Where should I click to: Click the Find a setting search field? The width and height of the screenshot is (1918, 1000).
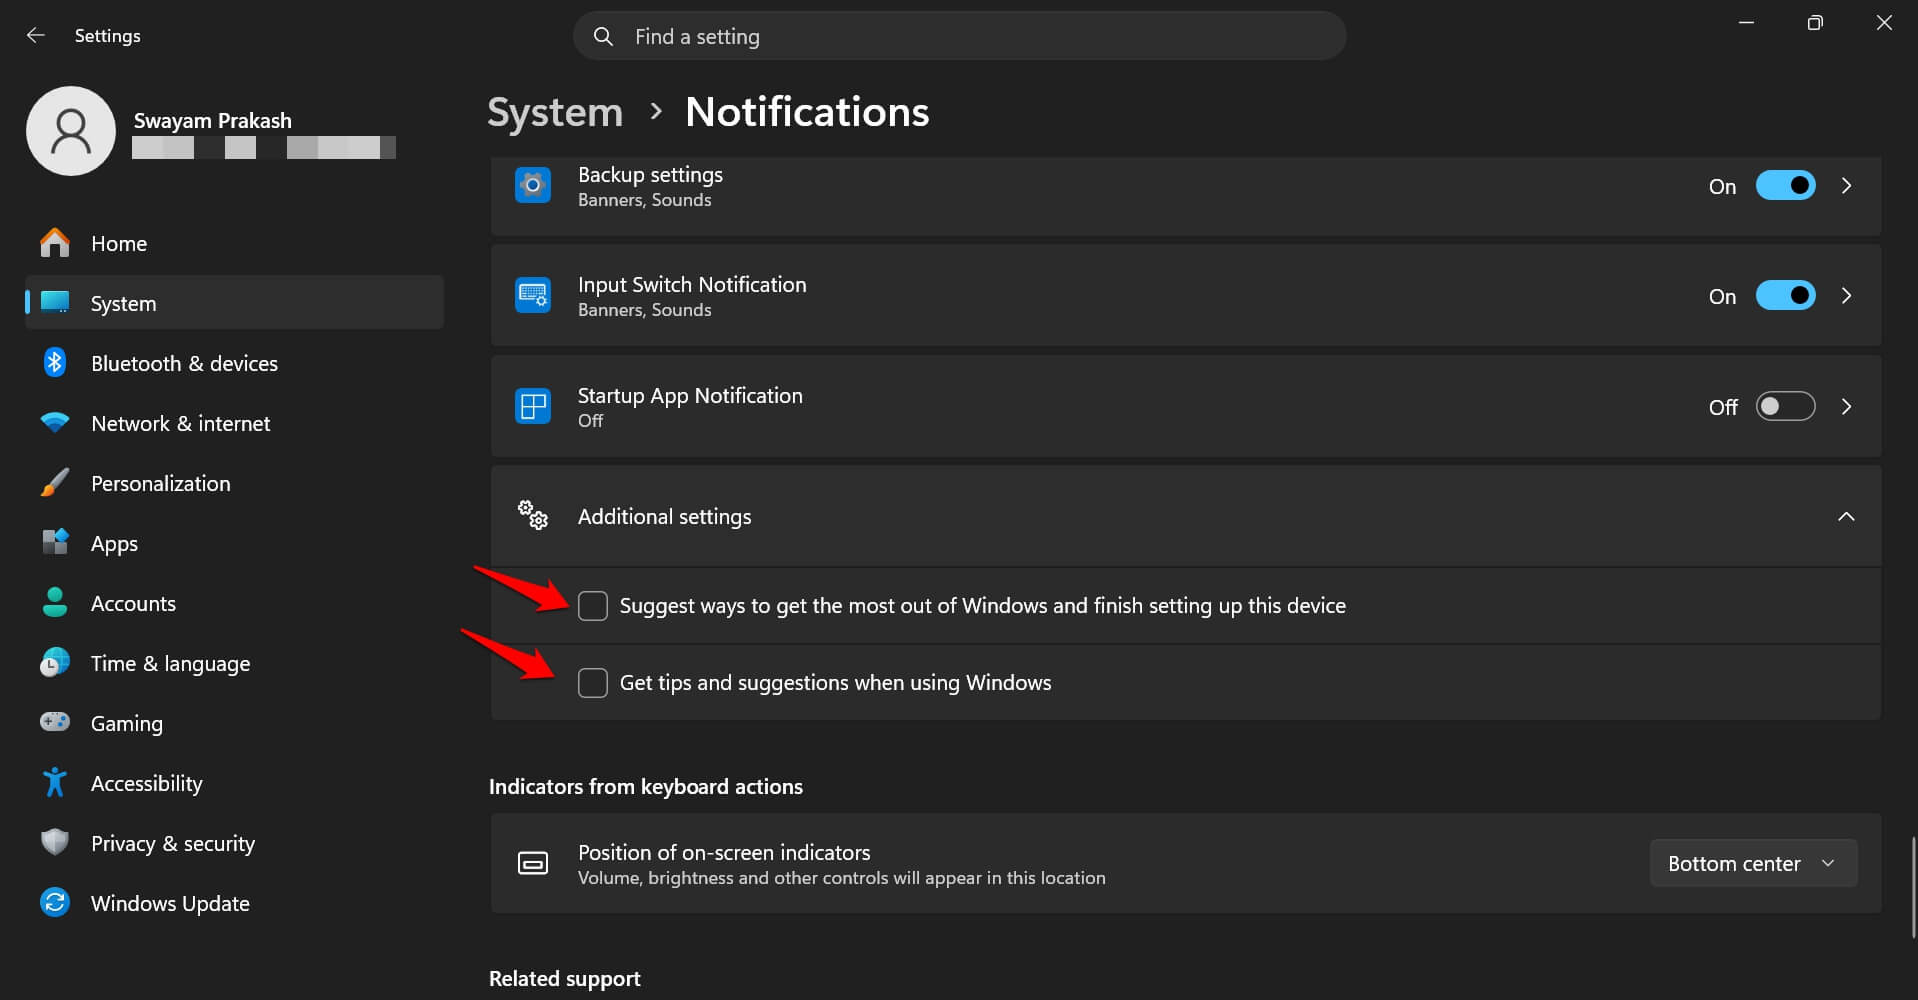959,36
